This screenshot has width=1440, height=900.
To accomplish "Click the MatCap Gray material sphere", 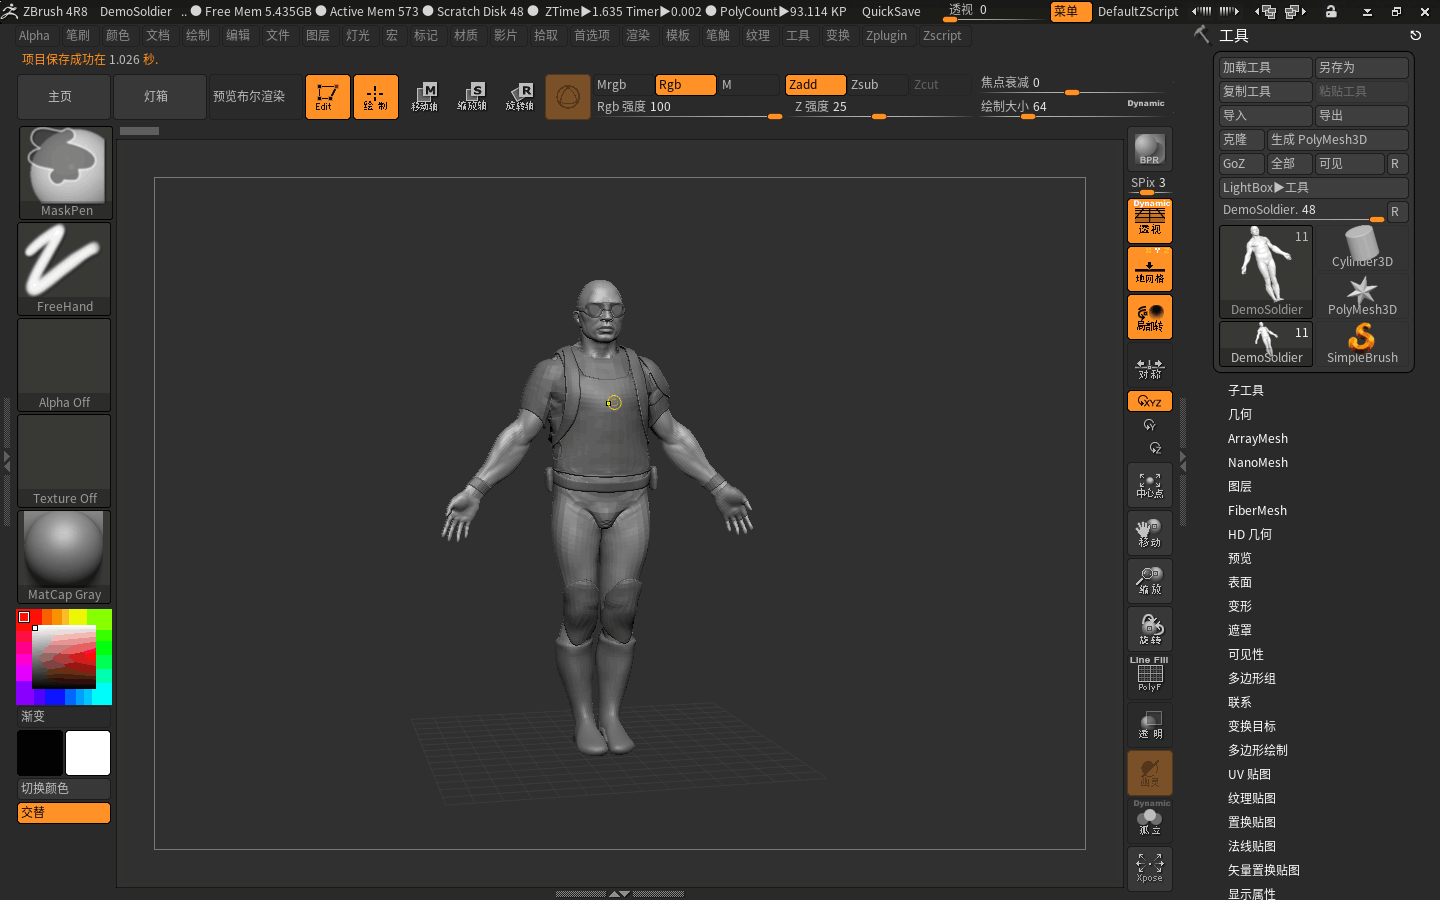I will 63,550.
